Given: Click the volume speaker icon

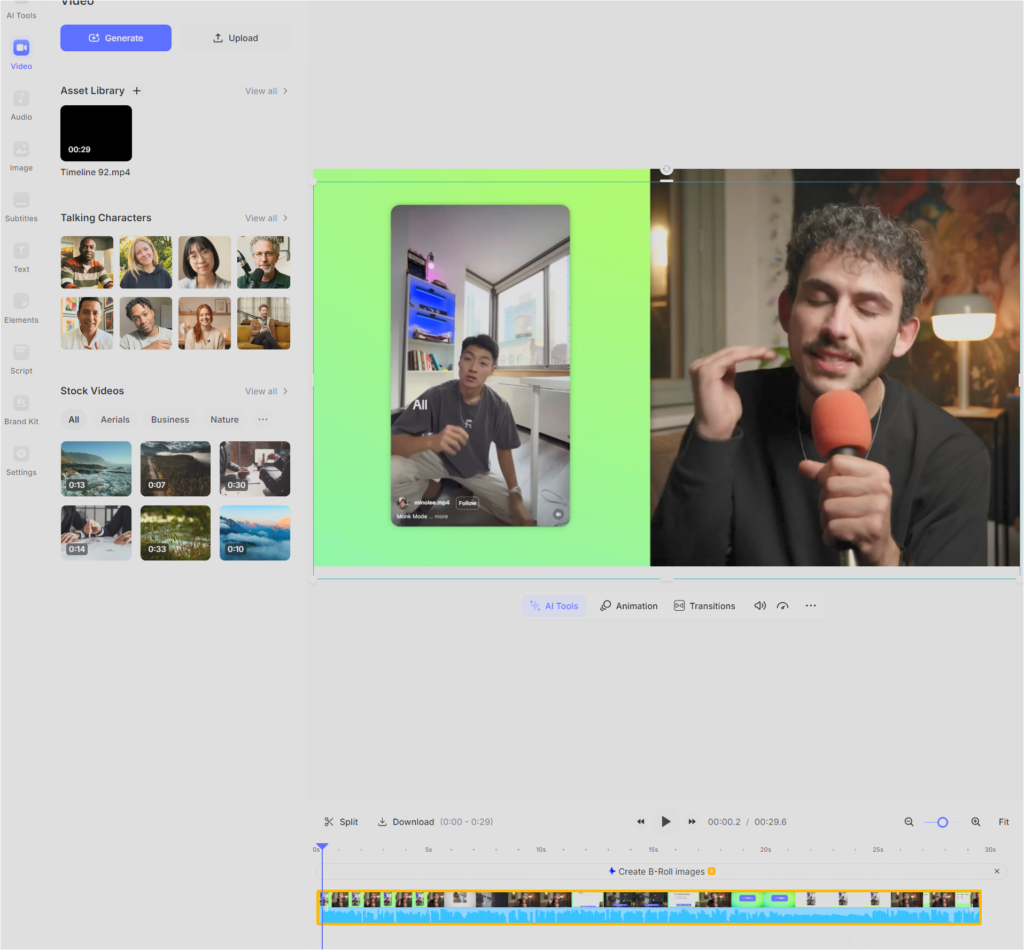Looking at the screenshot, I should coord(760,606).
